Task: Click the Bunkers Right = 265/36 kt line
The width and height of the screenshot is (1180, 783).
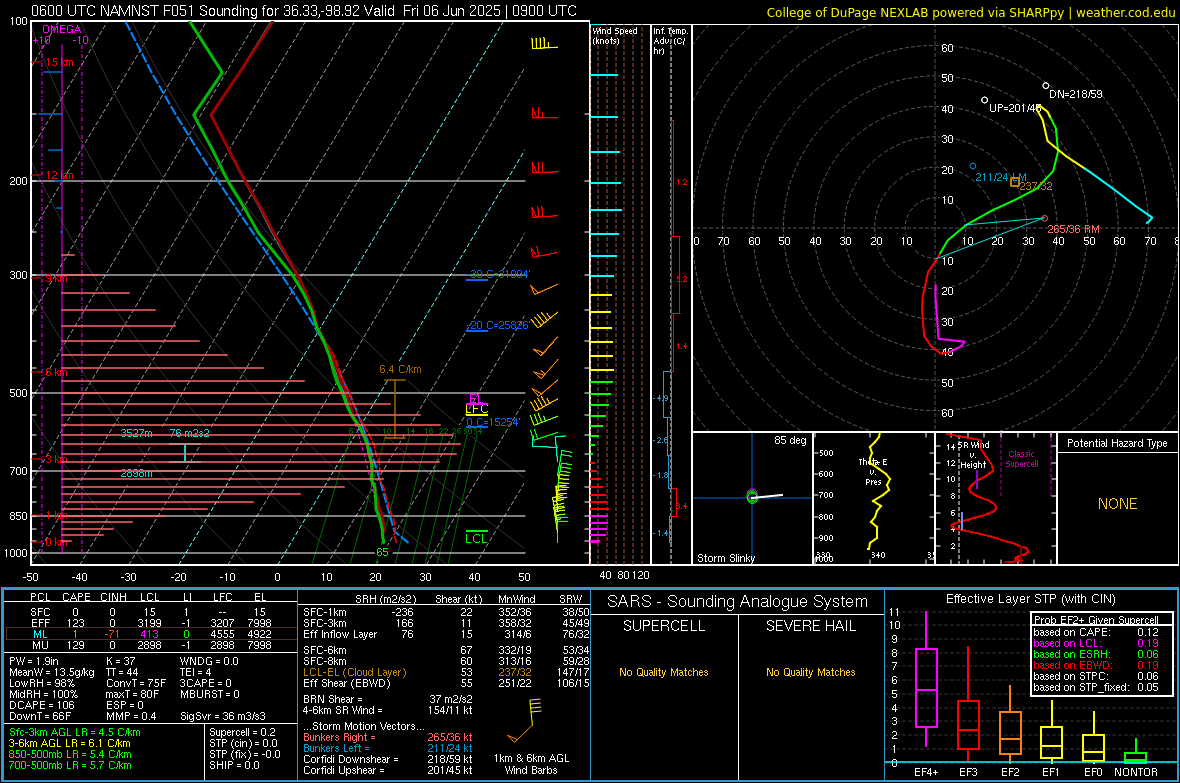Action: point(388,737)
